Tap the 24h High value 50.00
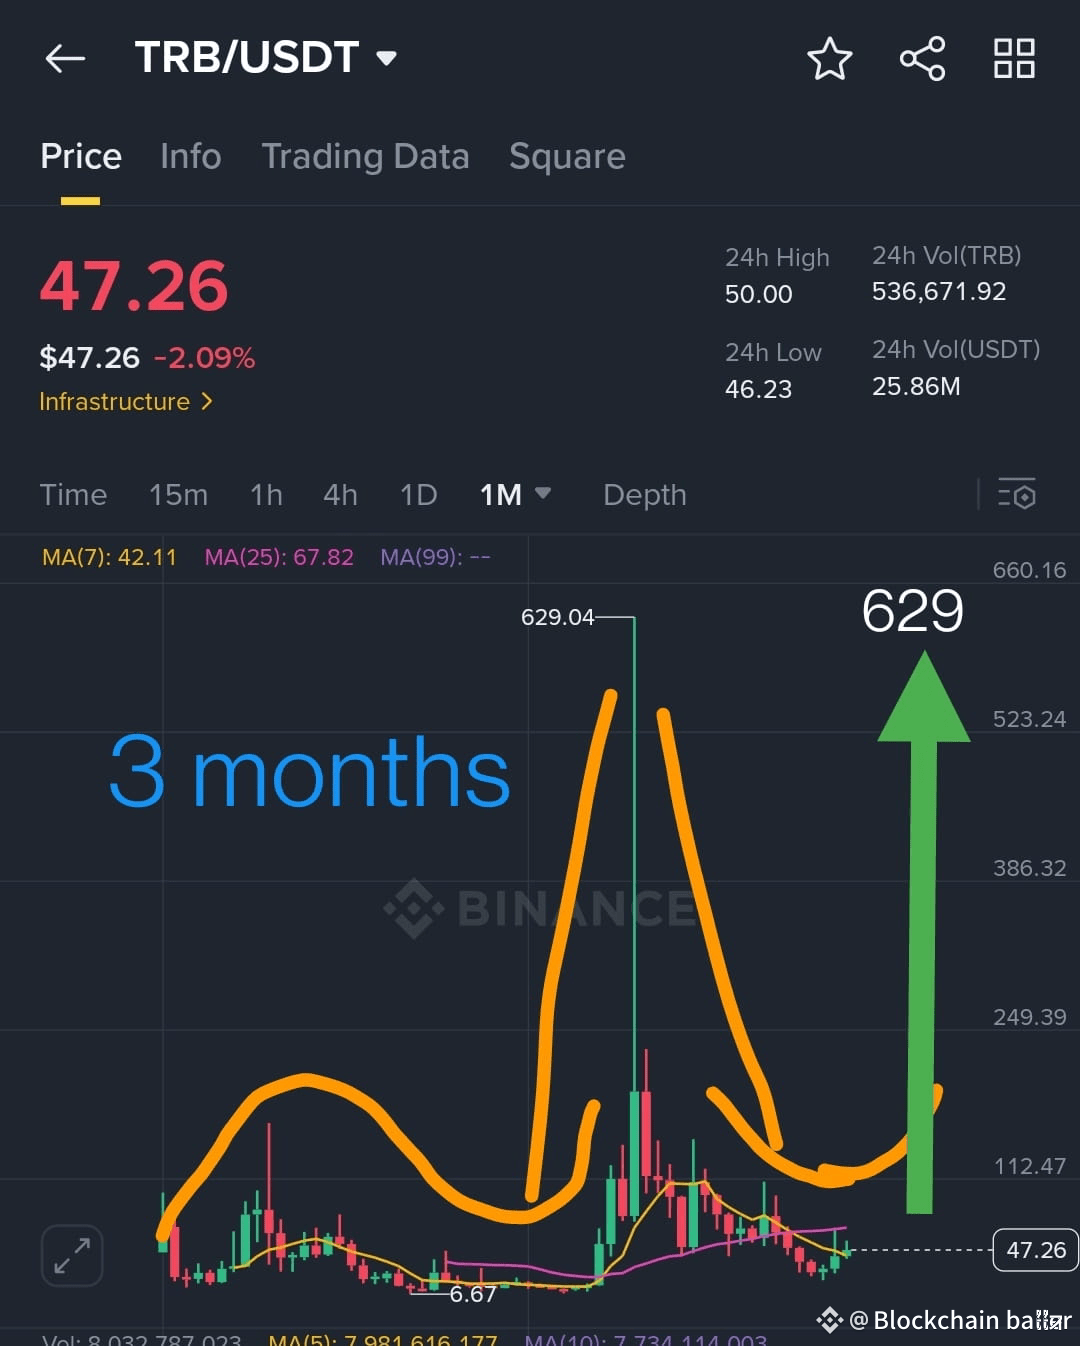This screenshot has width=1080, height=1346. click(x=759, y=294)
